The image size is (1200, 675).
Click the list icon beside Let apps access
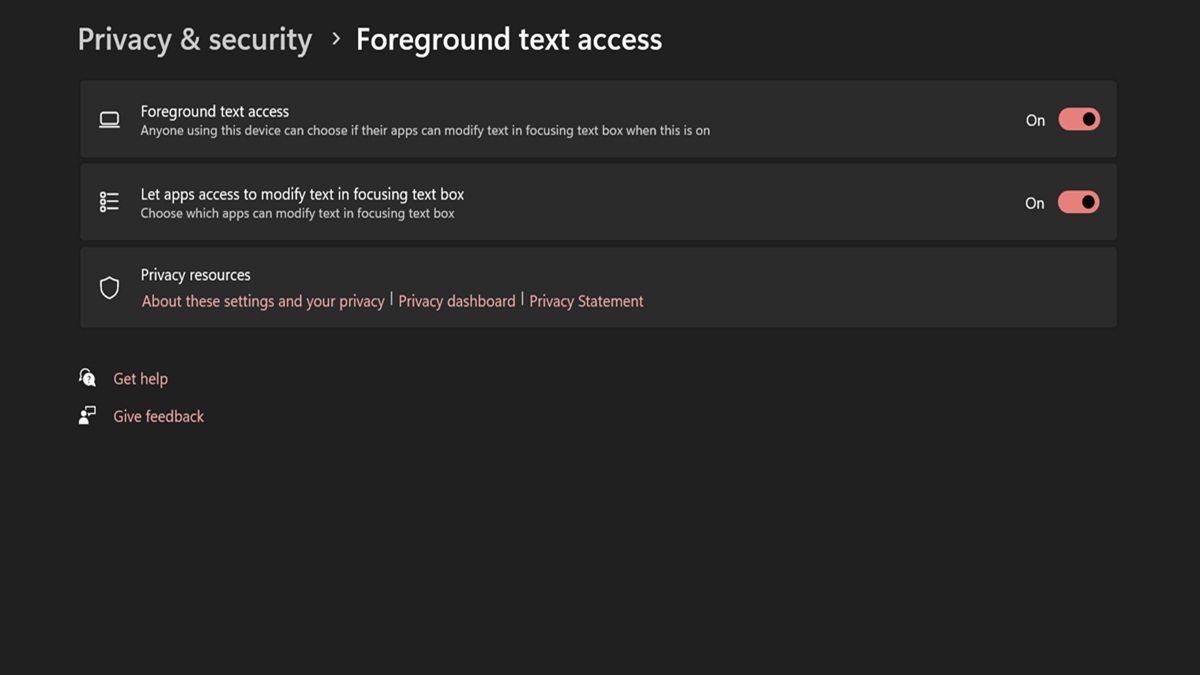(109, 202)
